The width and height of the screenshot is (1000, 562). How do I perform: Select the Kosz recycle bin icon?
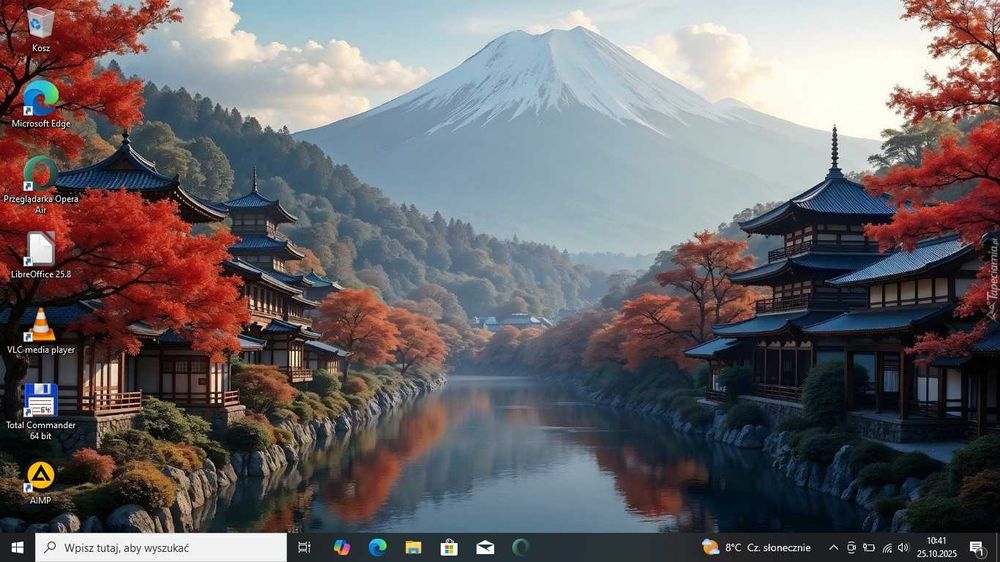(x=40, y=30)
